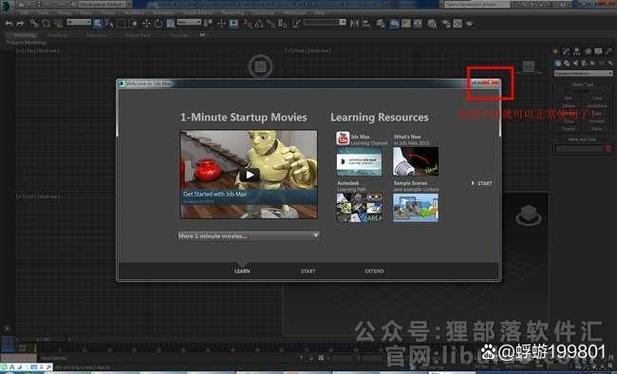Open the Material Editor
The height and width of the screenshot is (374, 617).
(432, 24)
